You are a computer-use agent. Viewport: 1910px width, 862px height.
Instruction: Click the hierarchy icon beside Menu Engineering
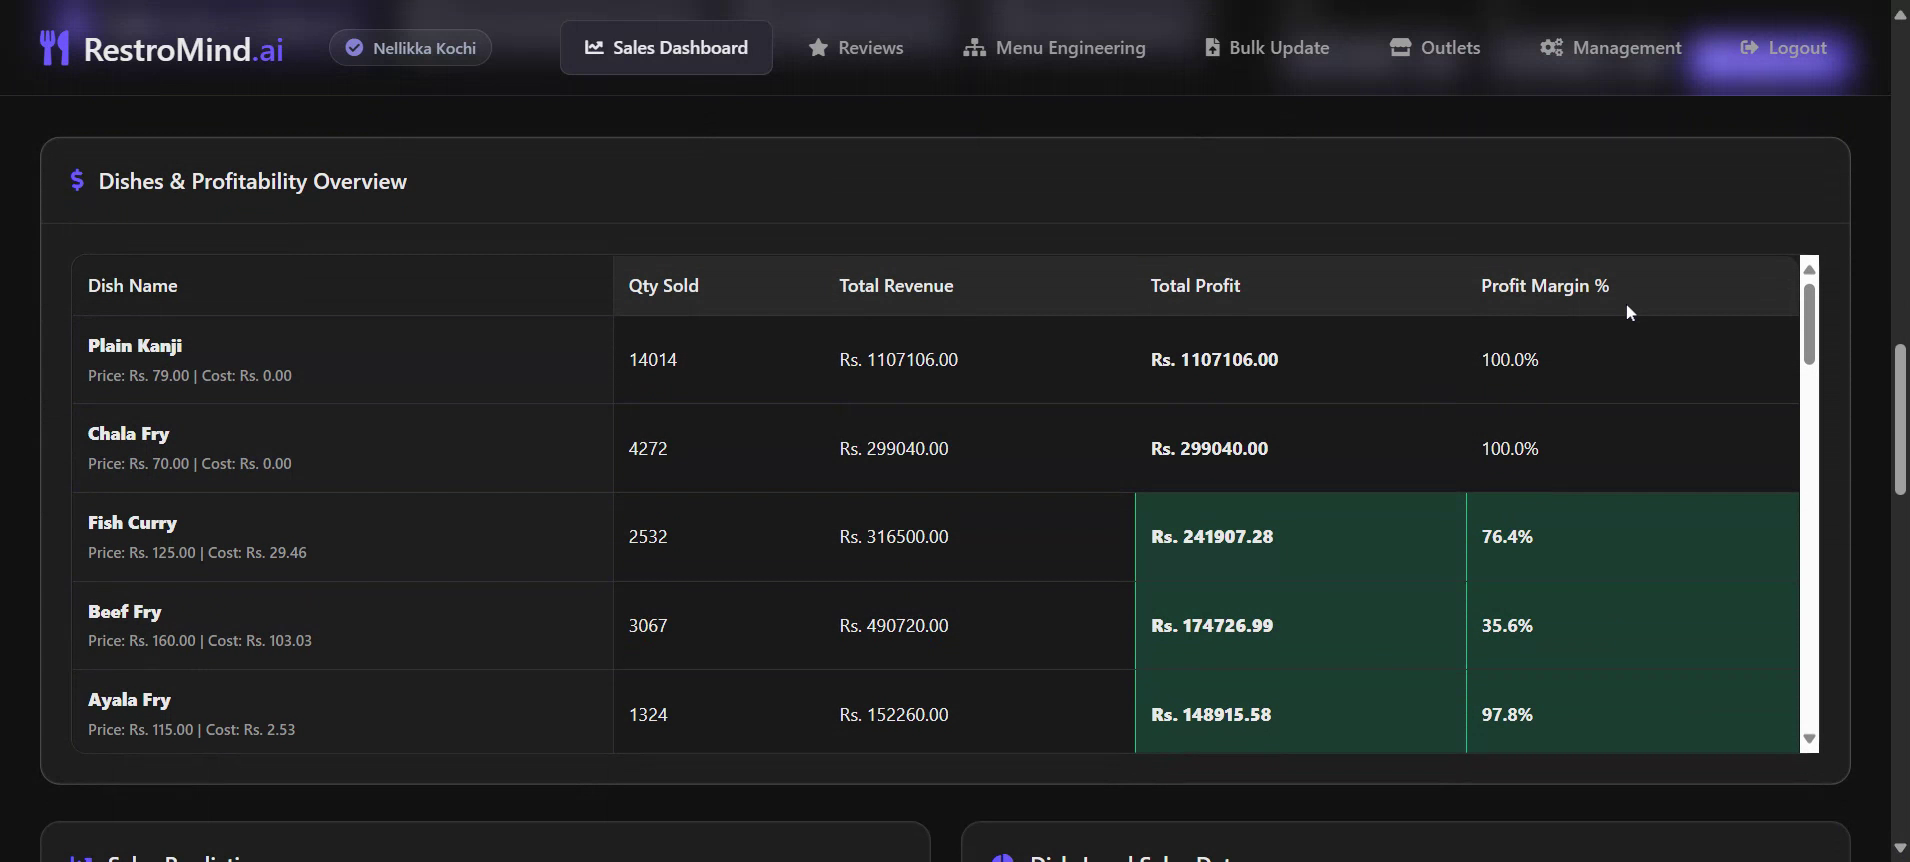coord(974,48)
